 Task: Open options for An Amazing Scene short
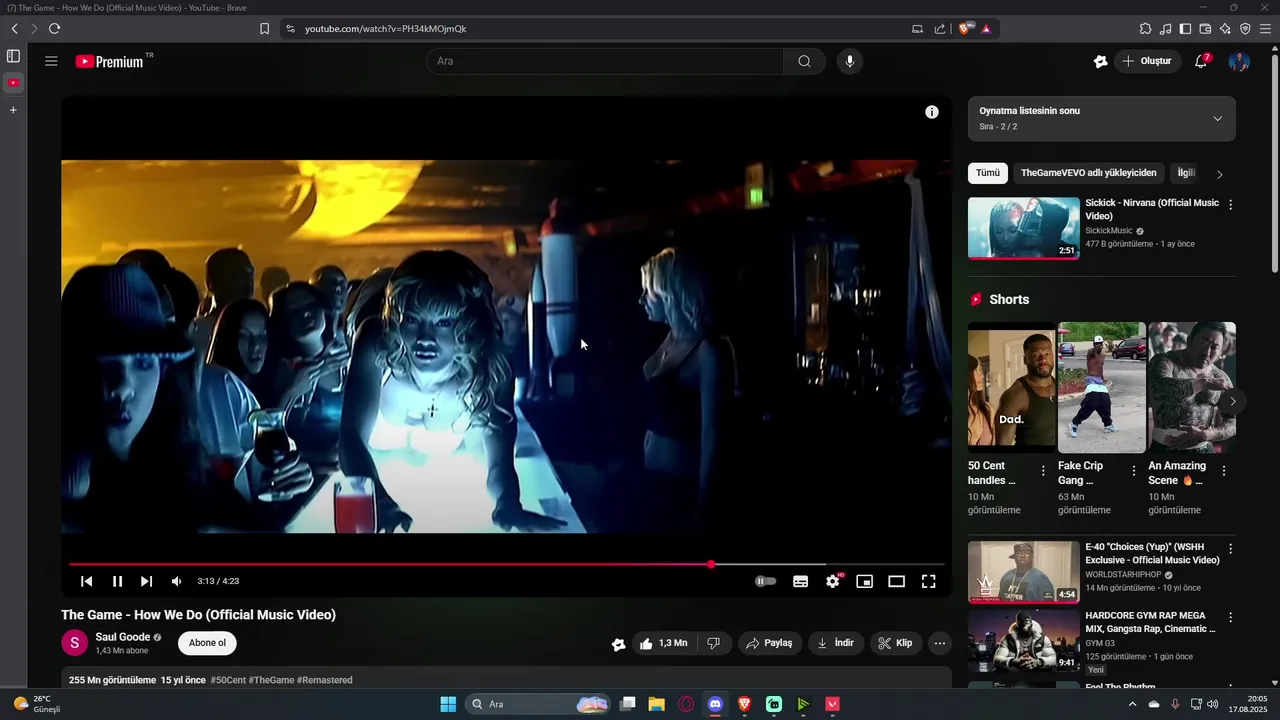[1223, 470]
